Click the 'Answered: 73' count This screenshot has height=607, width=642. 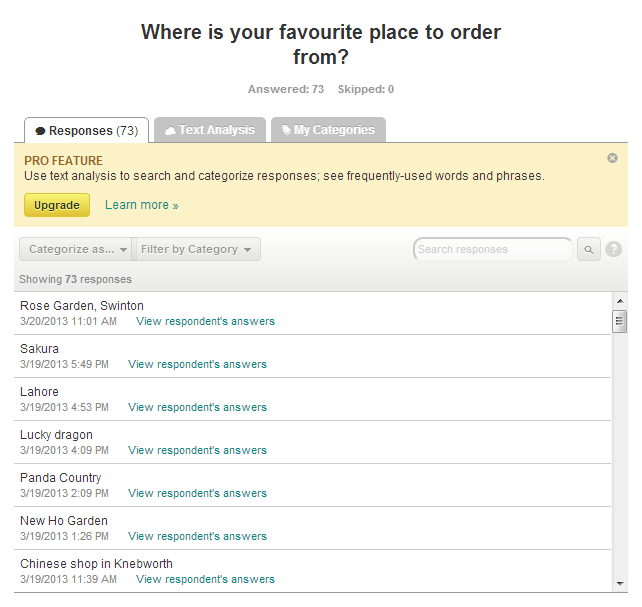(286, 89)
